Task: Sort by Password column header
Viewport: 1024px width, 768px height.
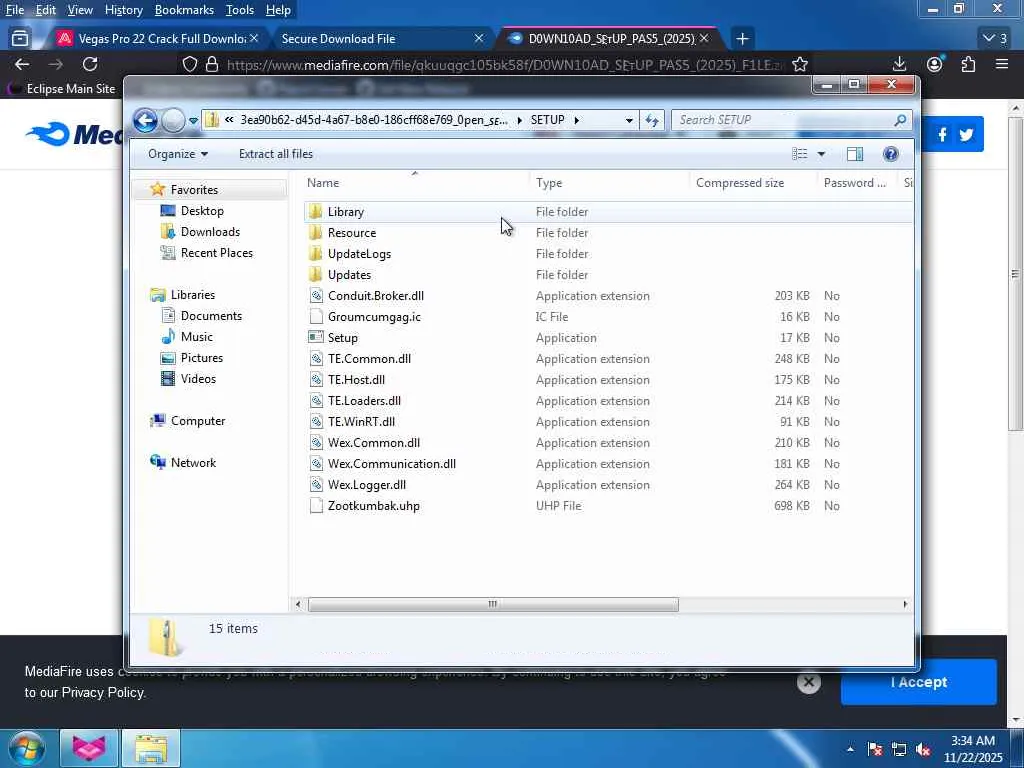Action: (x=855, y=183)
